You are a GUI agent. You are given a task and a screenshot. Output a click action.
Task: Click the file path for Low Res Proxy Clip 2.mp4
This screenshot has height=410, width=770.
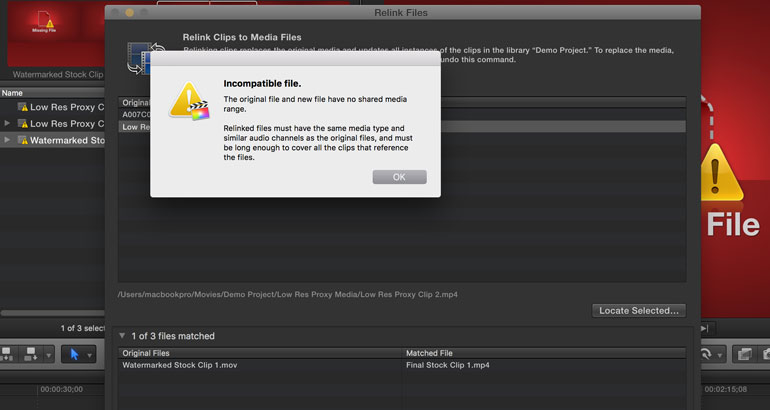coord(287,295)
